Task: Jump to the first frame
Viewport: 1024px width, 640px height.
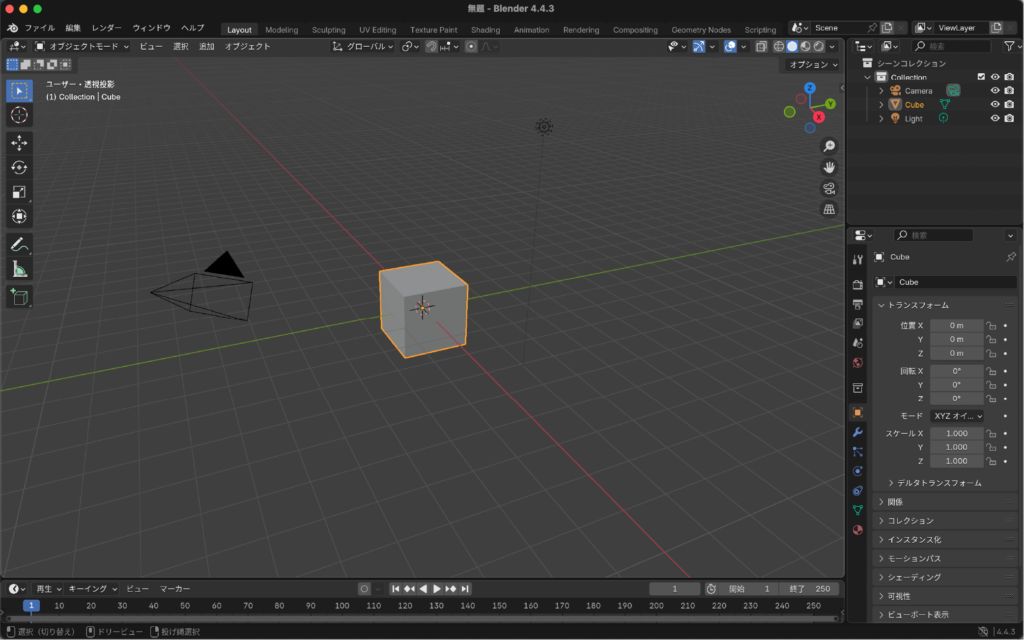Action: point(395,589)
